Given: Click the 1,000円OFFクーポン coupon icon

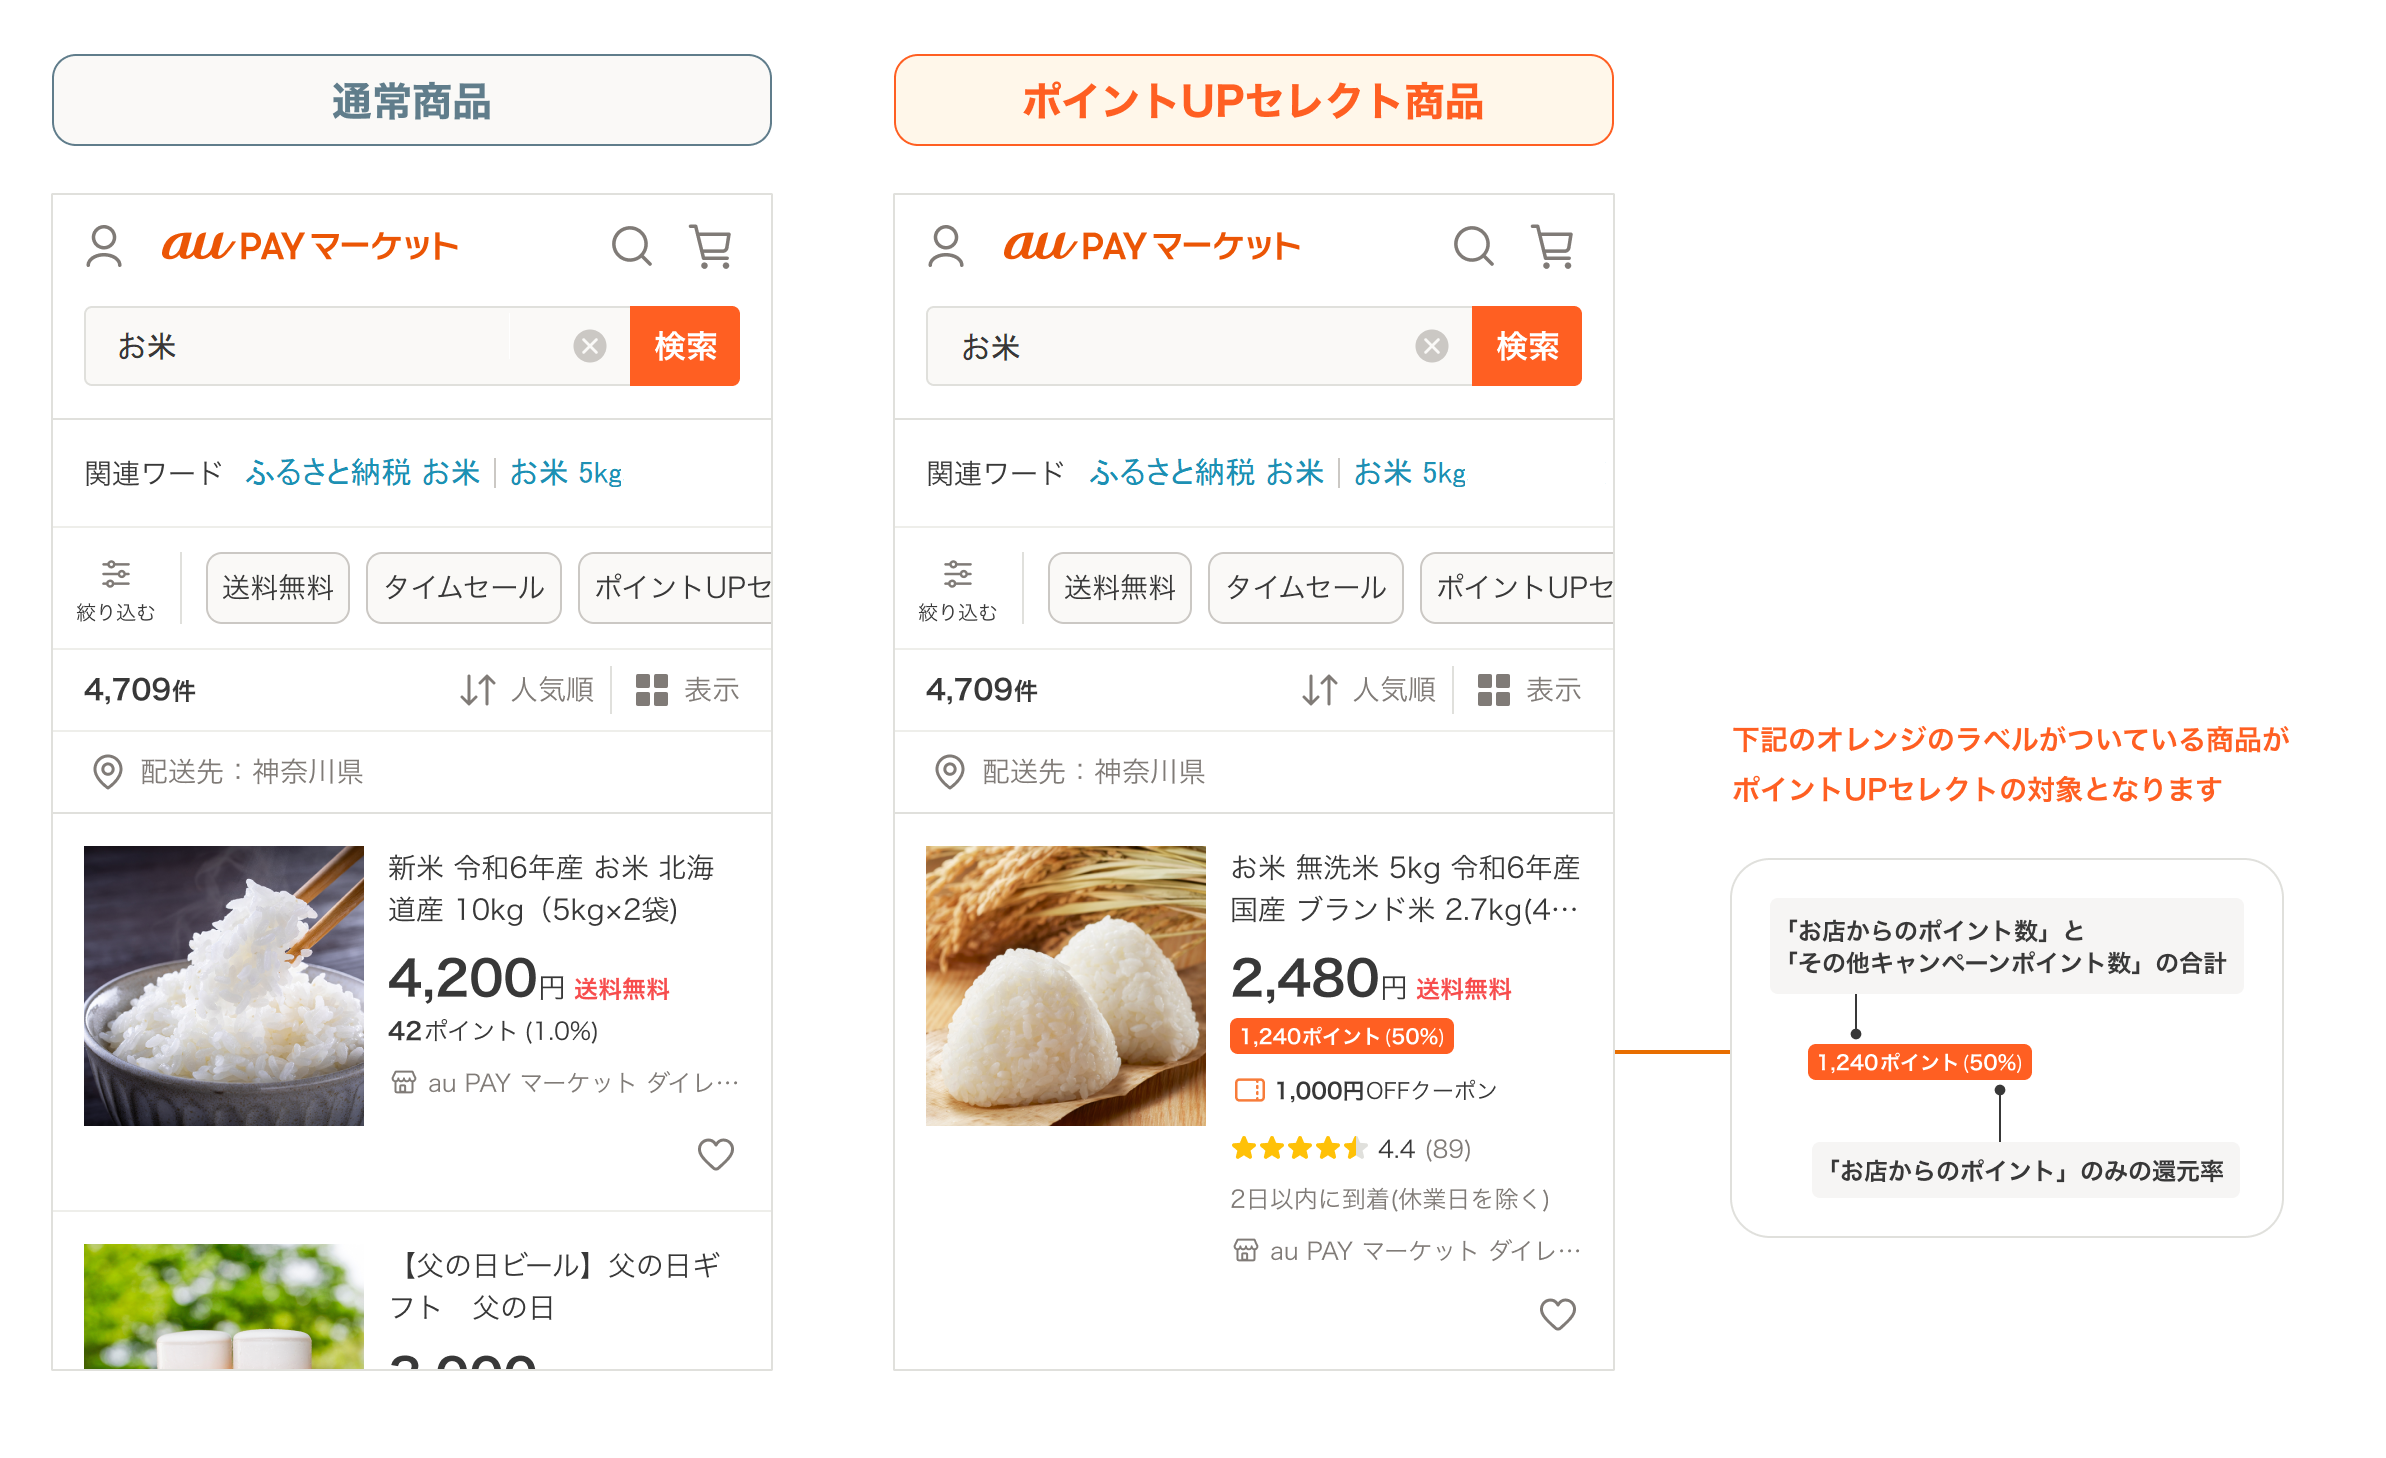Looking at the screenshot, I should [1249, 1090].
